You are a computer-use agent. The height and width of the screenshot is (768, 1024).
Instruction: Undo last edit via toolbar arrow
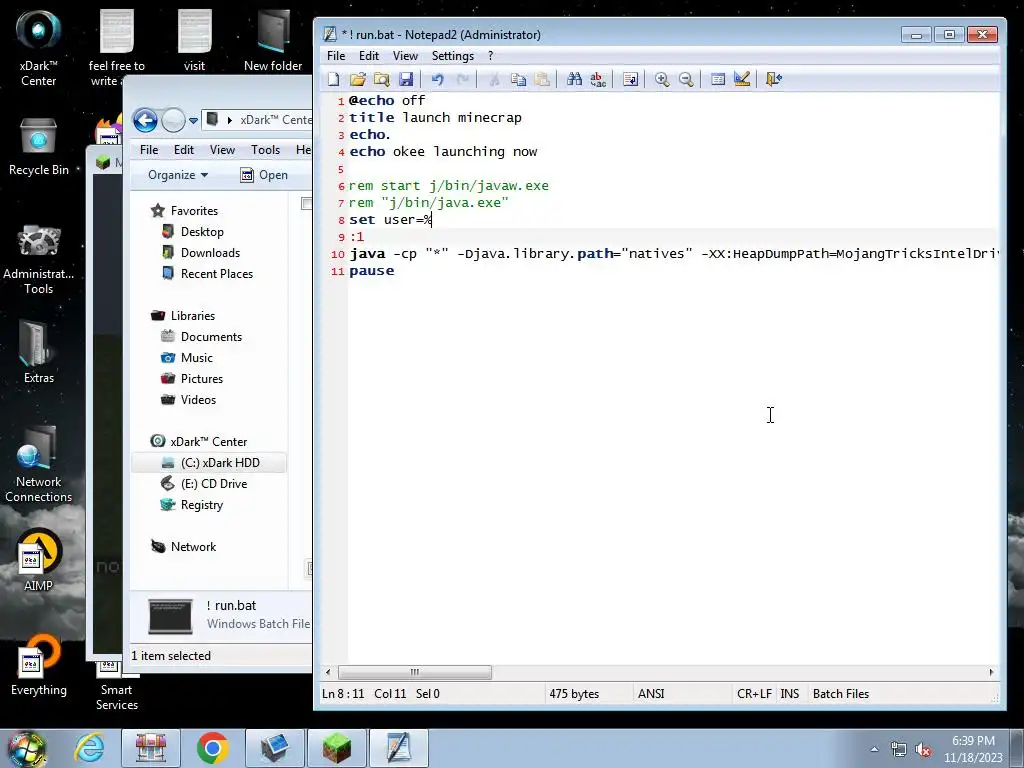click(438, 80)
